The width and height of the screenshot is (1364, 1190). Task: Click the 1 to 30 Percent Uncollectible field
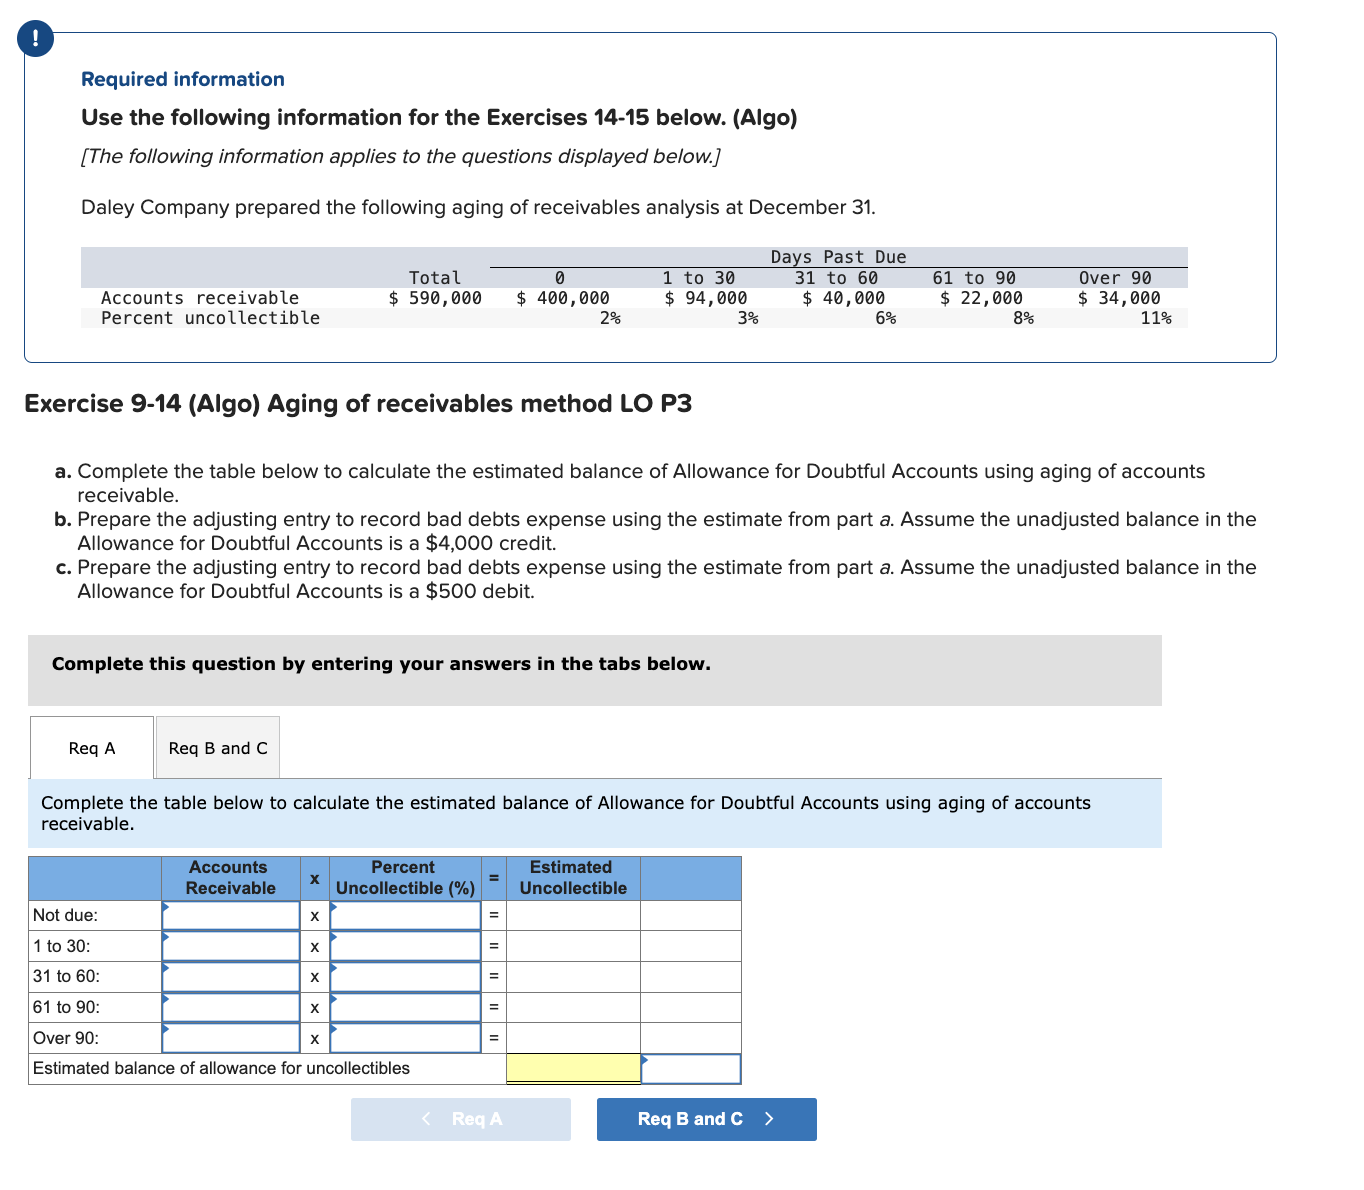405,946
